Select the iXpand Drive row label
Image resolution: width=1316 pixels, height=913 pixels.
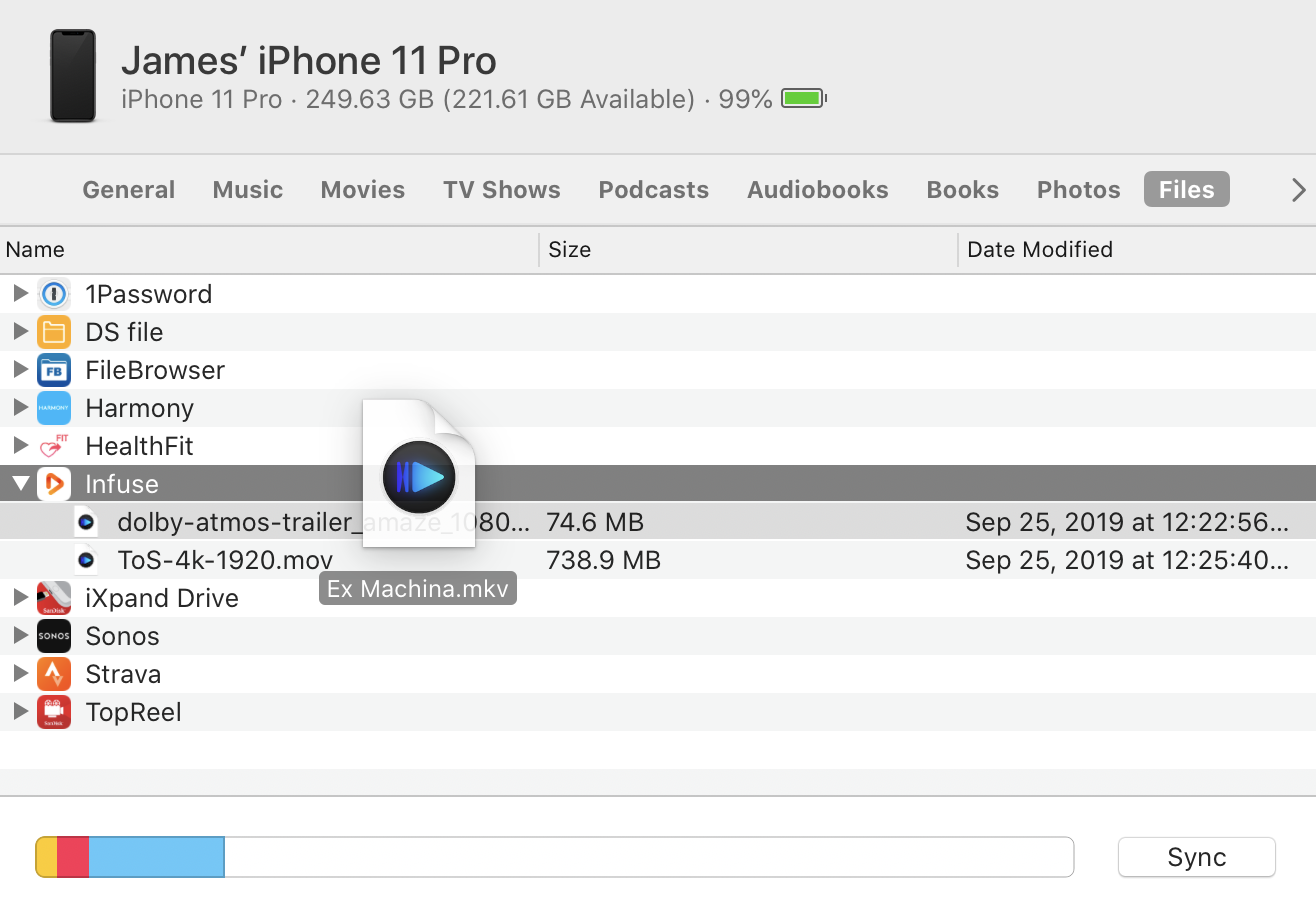[162, 598]
